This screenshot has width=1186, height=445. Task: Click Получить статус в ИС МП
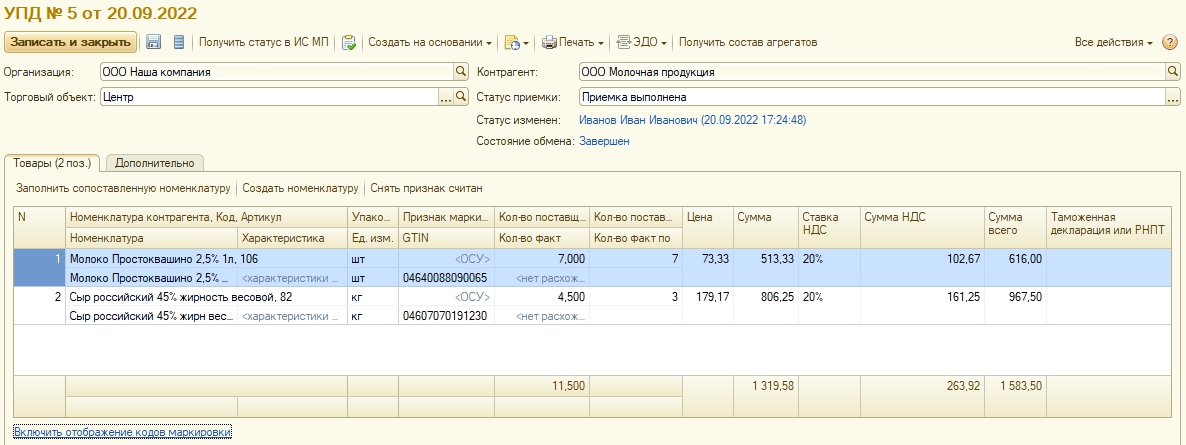(x=262, y=43)
